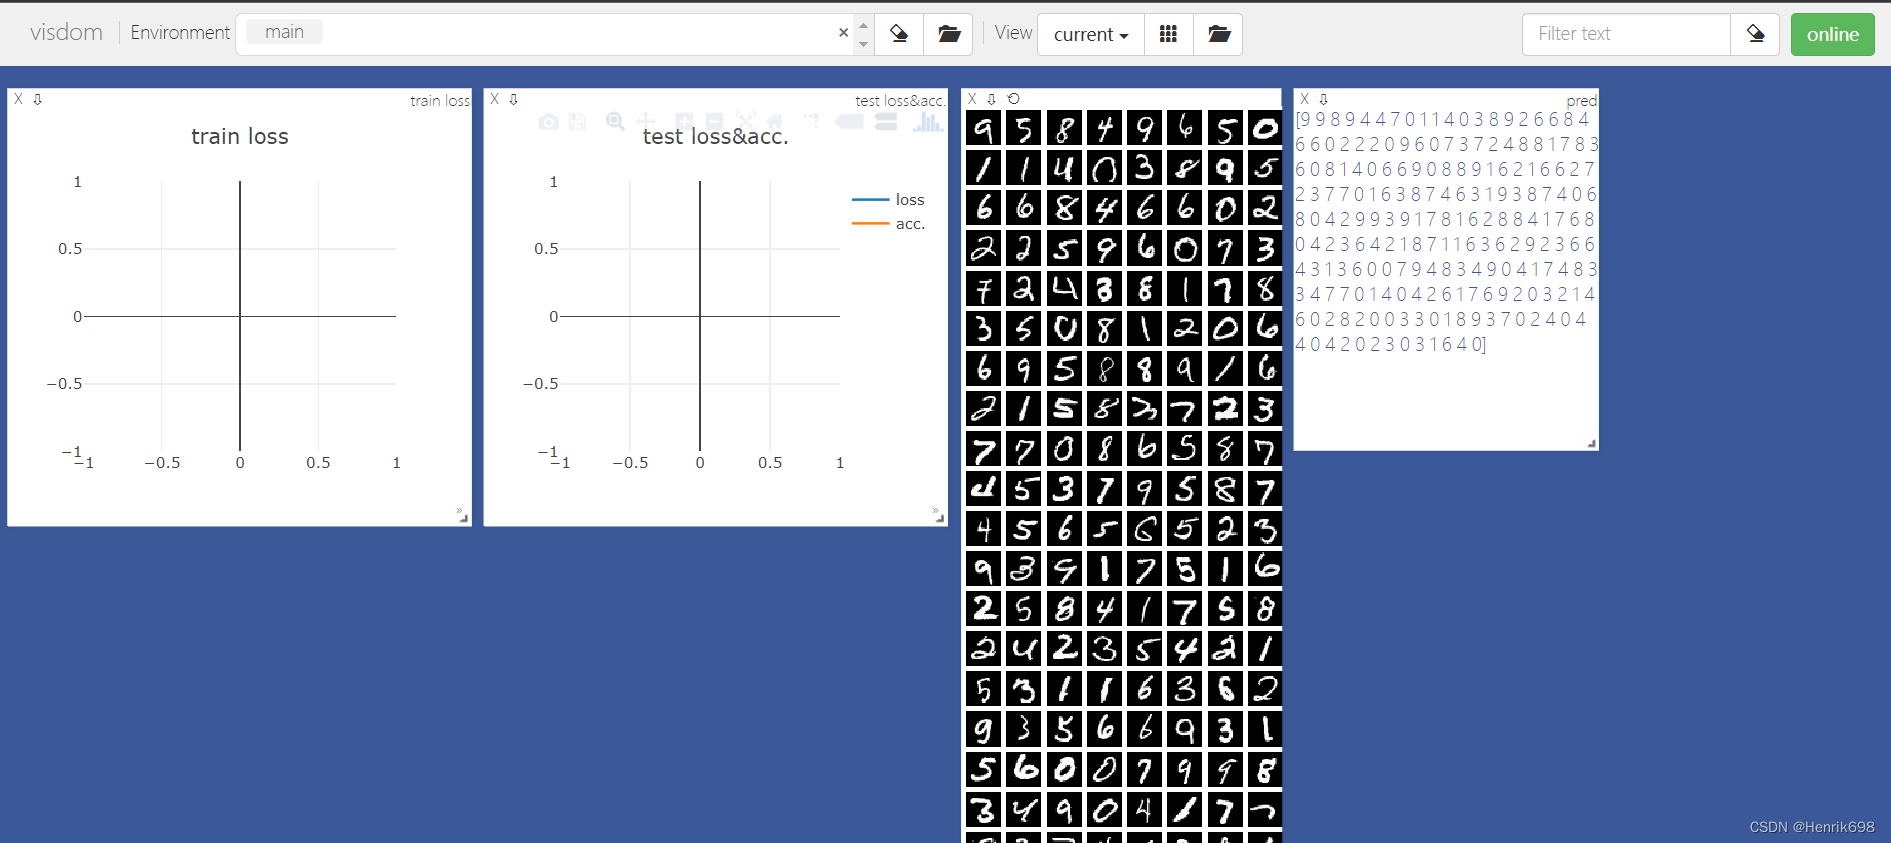1891x843 pixels.
Task: Open the environment folder manage icon
Action: [x=949, y=34]
